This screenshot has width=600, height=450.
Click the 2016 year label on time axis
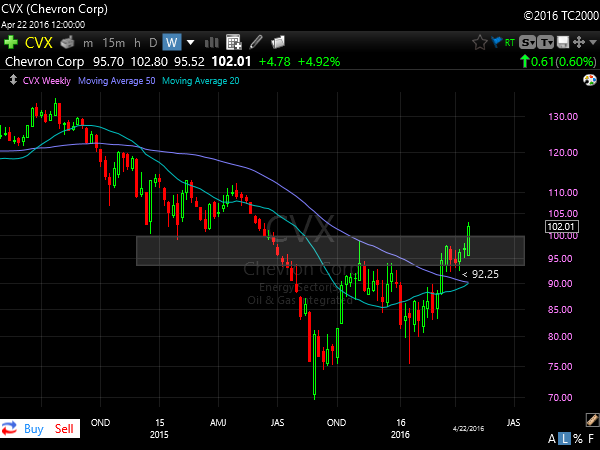[x=400, y=435]
